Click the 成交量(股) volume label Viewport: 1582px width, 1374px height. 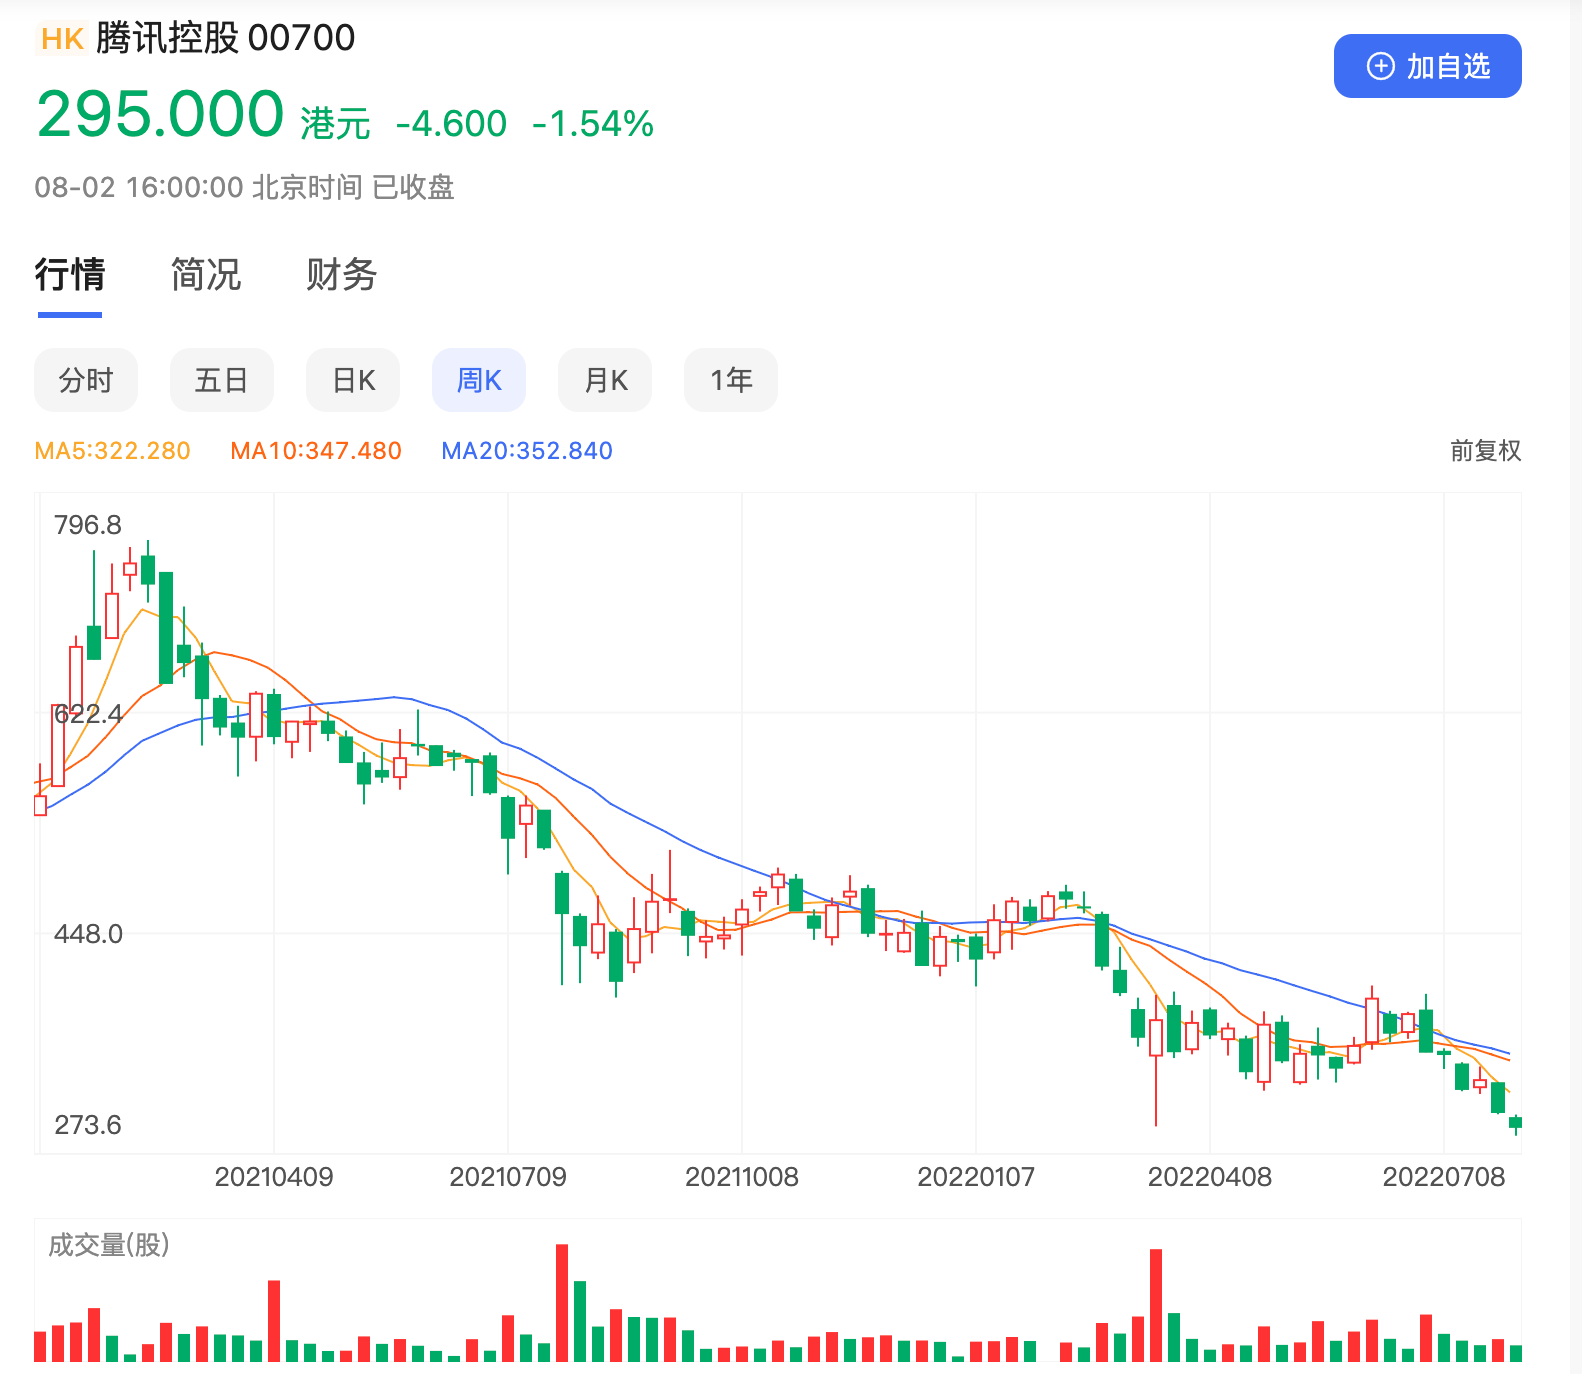(x=109, y=1245)
